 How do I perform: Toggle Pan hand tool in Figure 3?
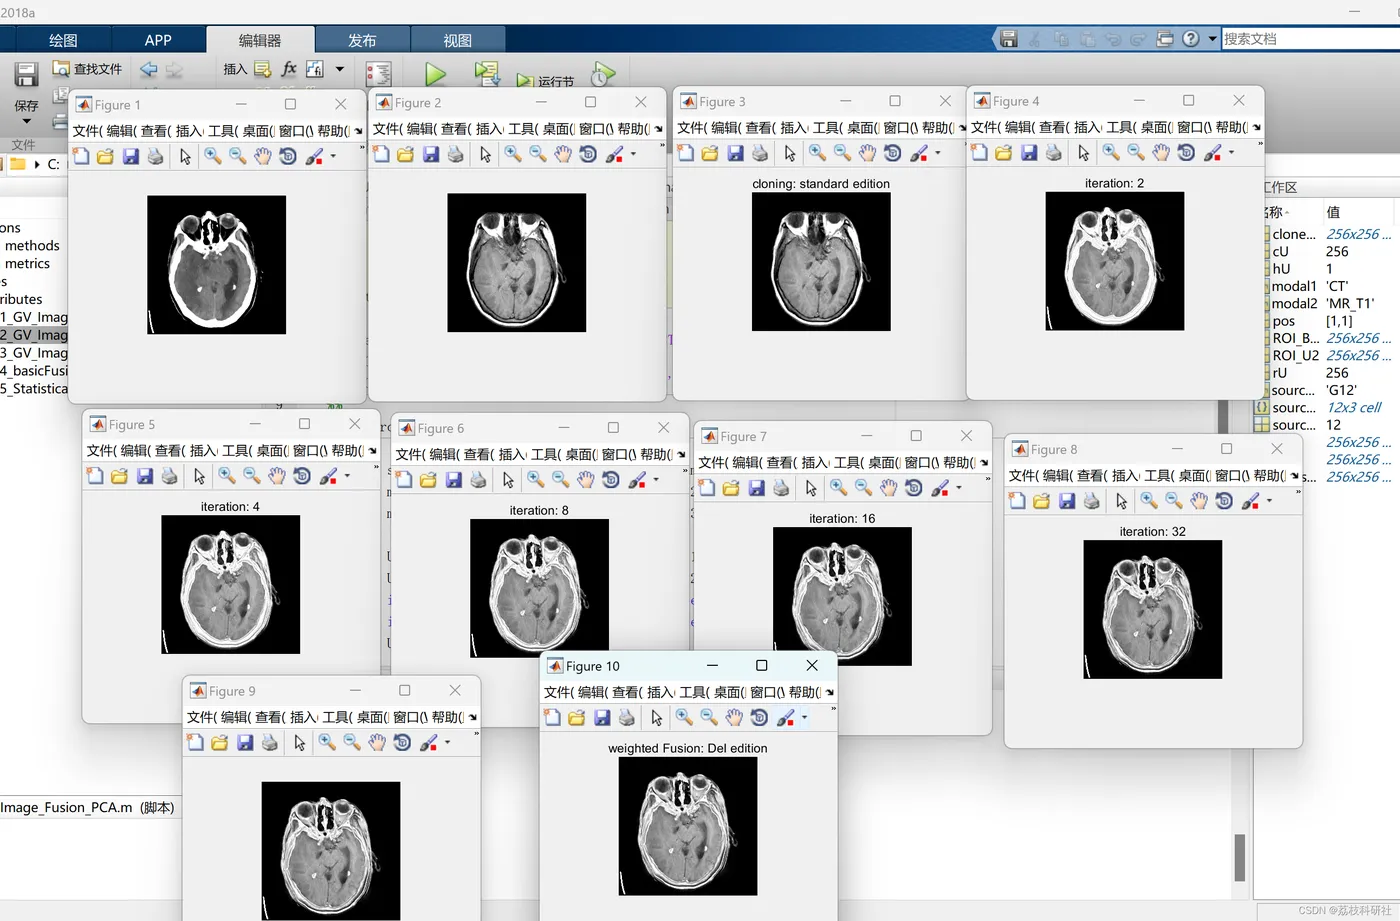pos(867,153)
